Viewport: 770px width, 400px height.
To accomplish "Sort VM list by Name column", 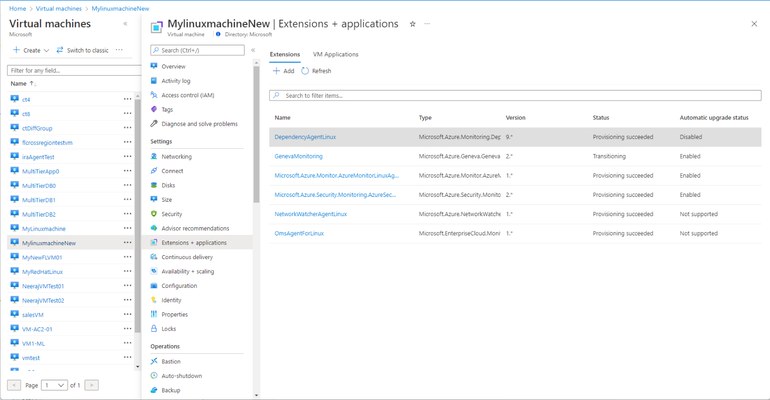I will 23,83.
